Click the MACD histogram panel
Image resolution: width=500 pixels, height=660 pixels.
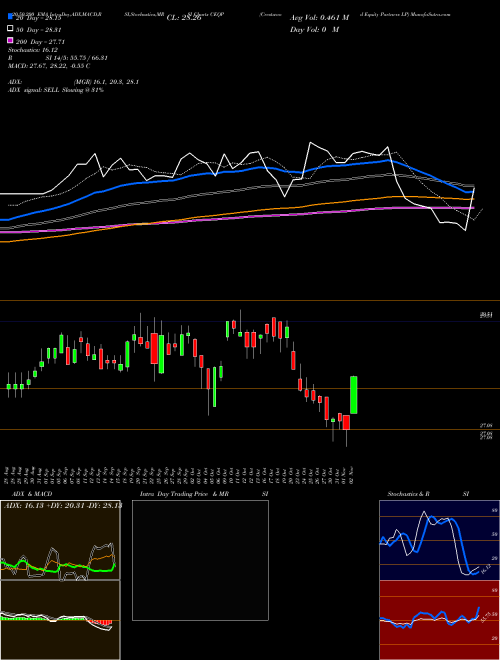(60, 620)
